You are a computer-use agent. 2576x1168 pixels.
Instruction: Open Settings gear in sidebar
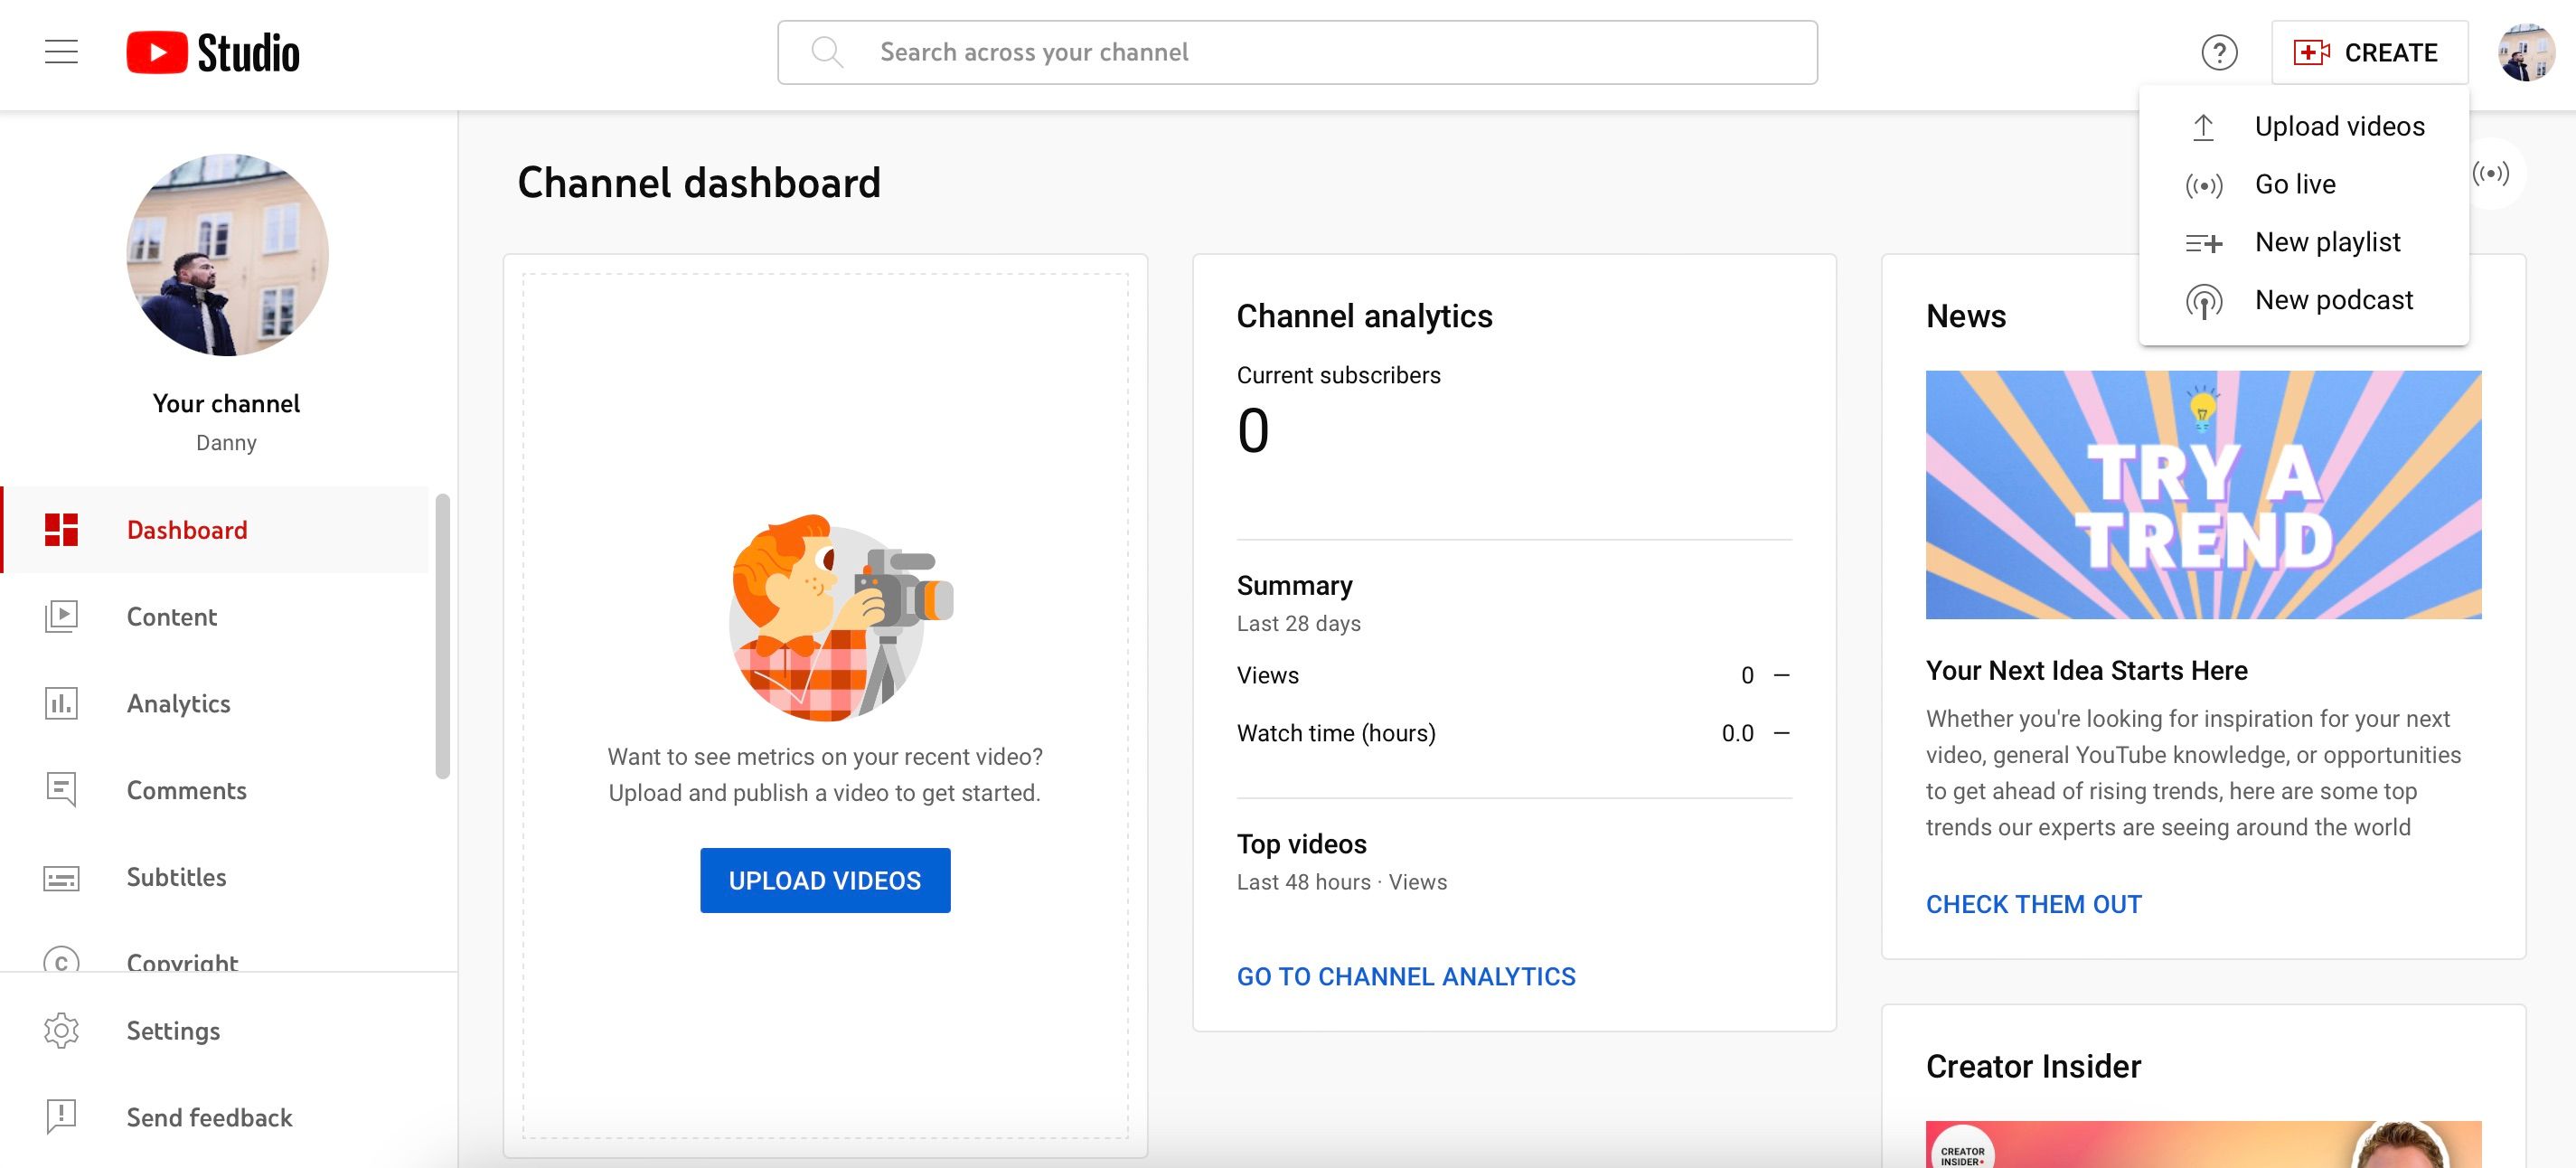pos(172,1031)
